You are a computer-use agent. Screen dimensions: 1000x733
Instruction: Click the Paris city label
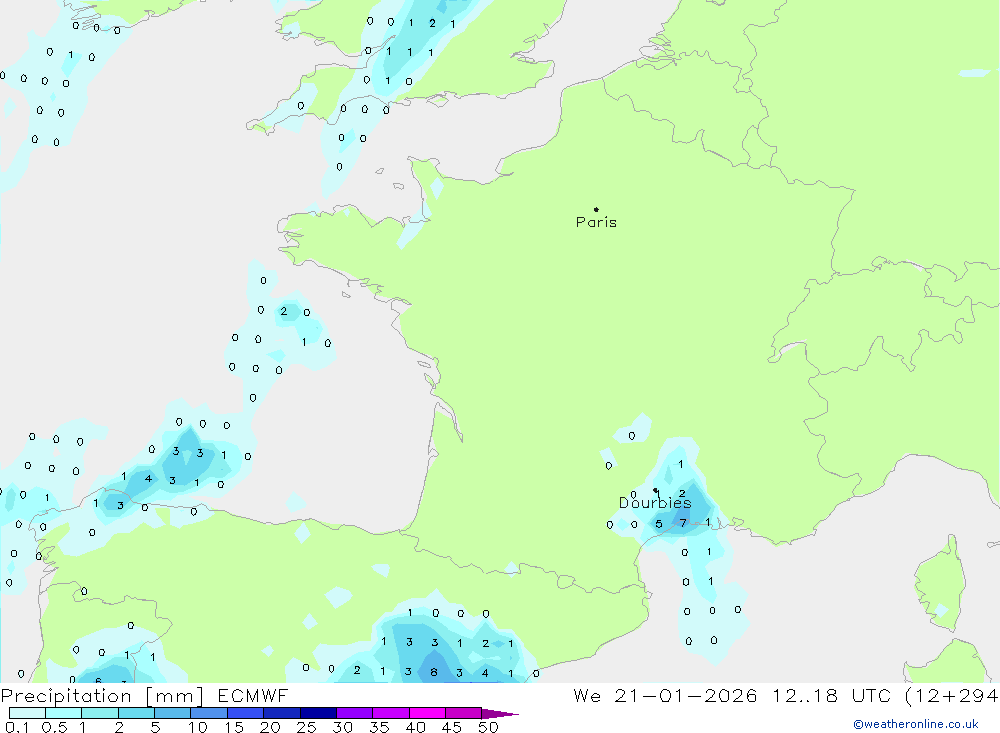(x=596, y=222)
